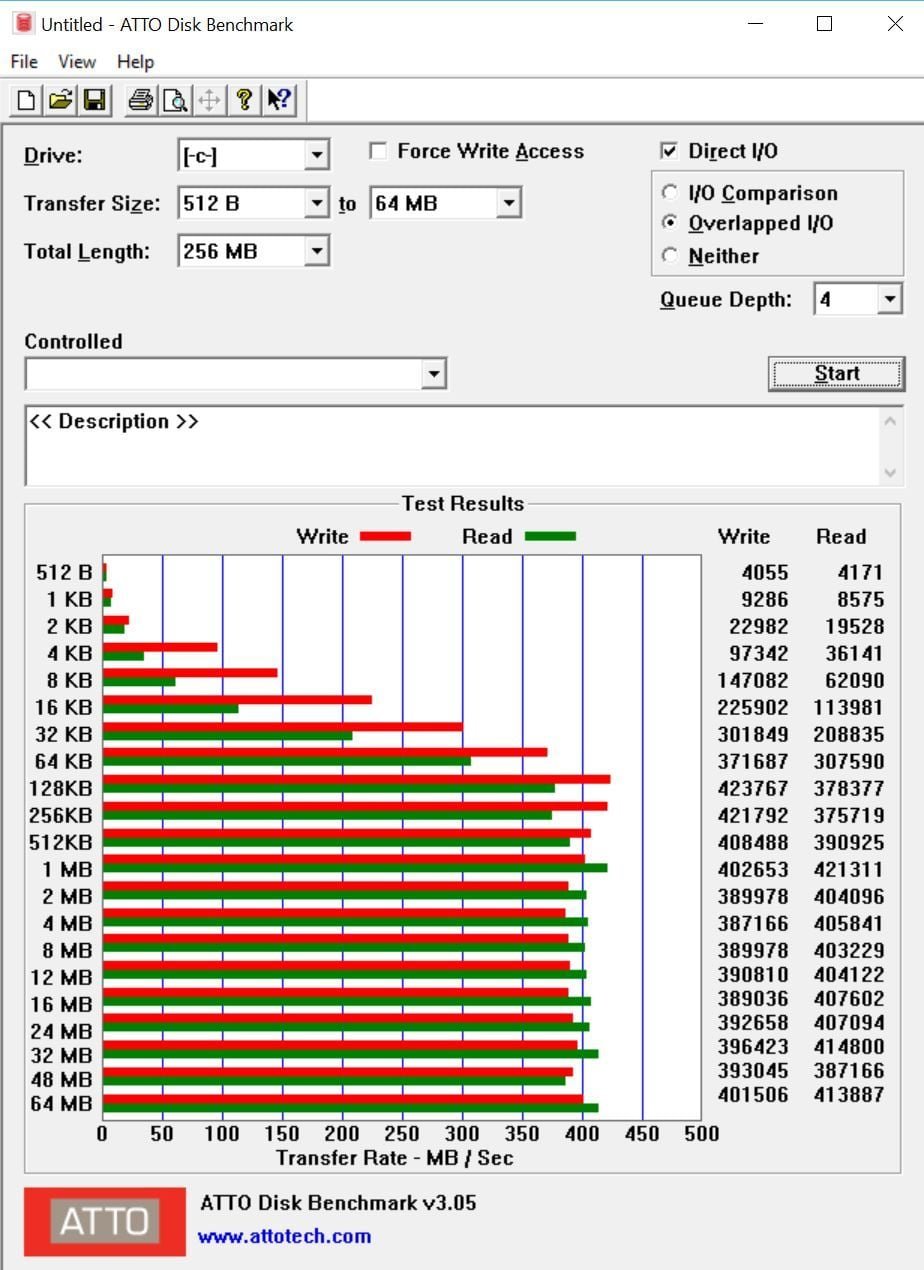Click the write value 423767
This screenshot has height=1270, width=924.
[x=753, y=789]
